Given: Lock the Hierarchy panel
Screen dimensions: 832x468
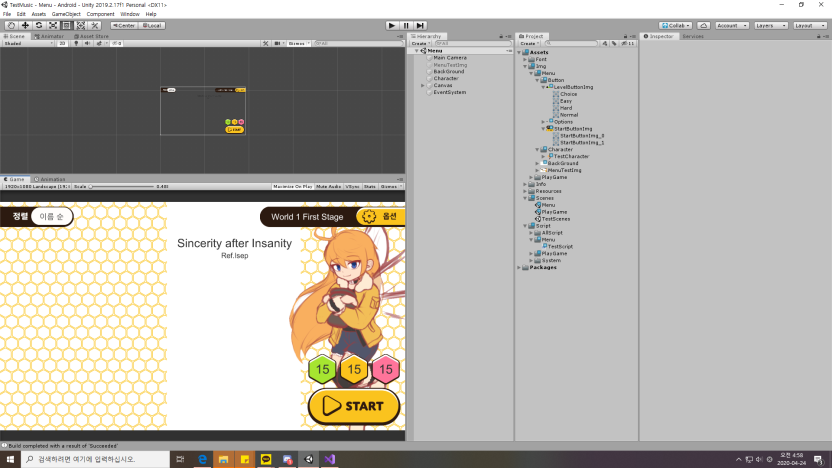Looking at the screenshot, I should coord(501,37).
